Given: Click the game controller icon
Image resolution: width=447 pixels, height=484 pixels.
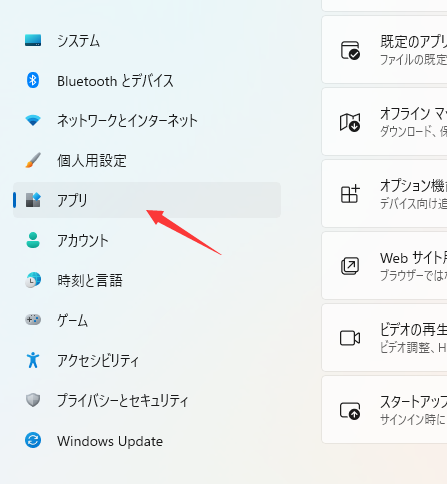Looking at the screenshot, I should click(x=33, y=320).
